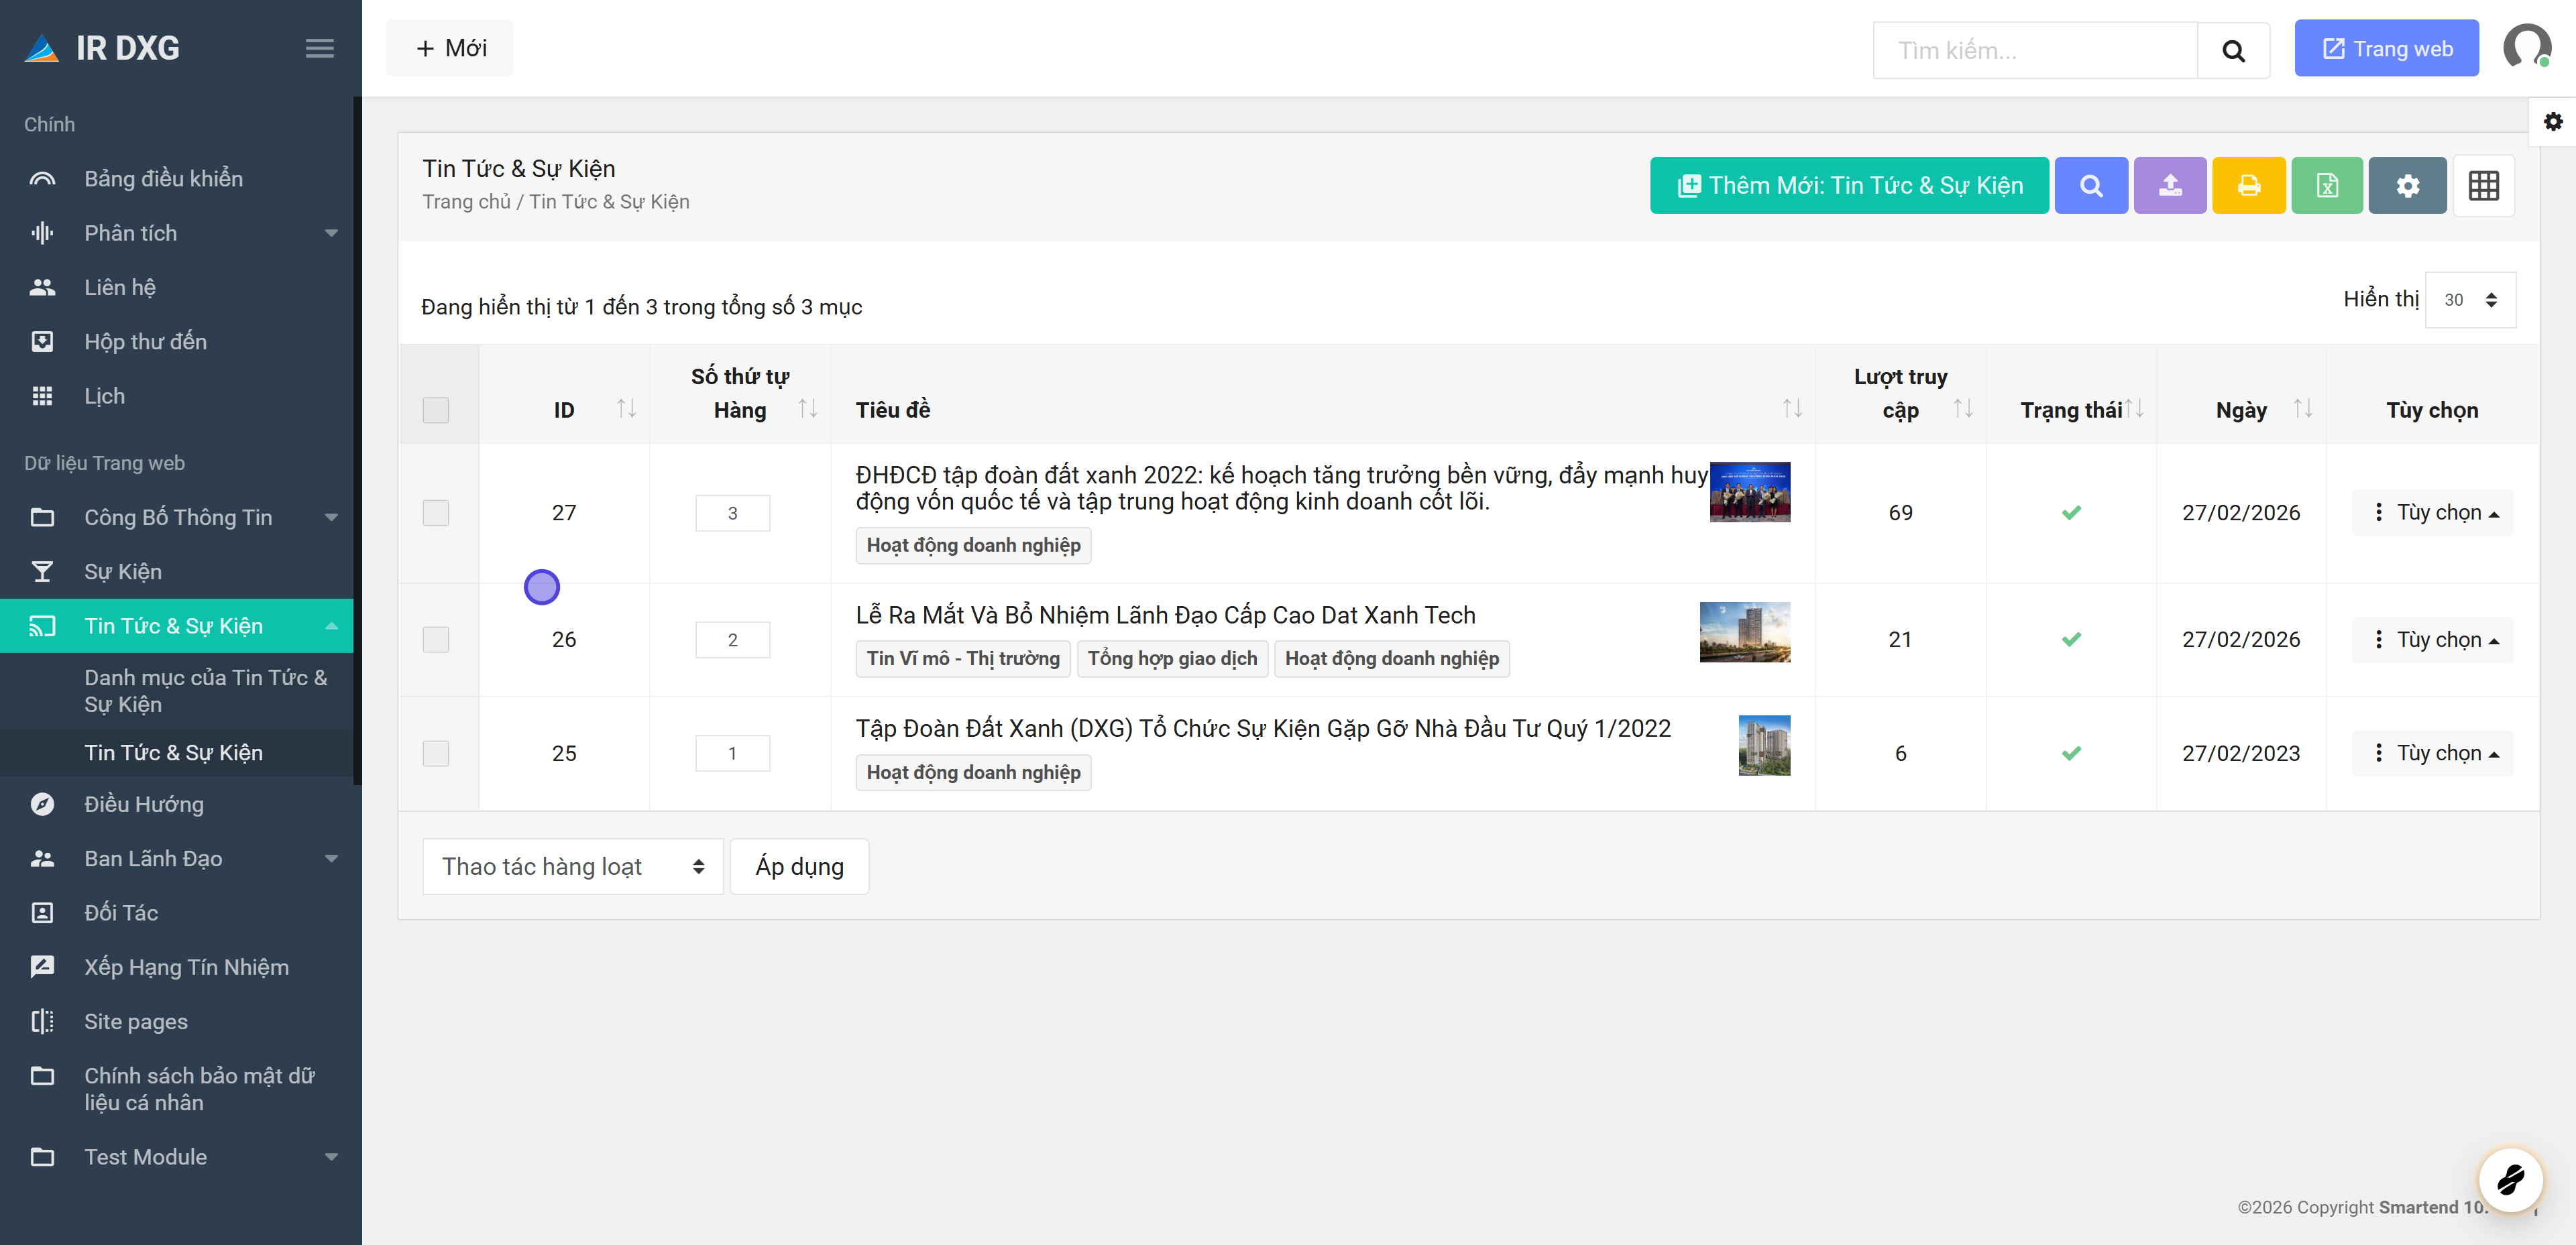The image size is (2576, 1245).
Task: Toggle status checkmark for ID 27
Action: pyautogui.click(x=2071, y=513)
